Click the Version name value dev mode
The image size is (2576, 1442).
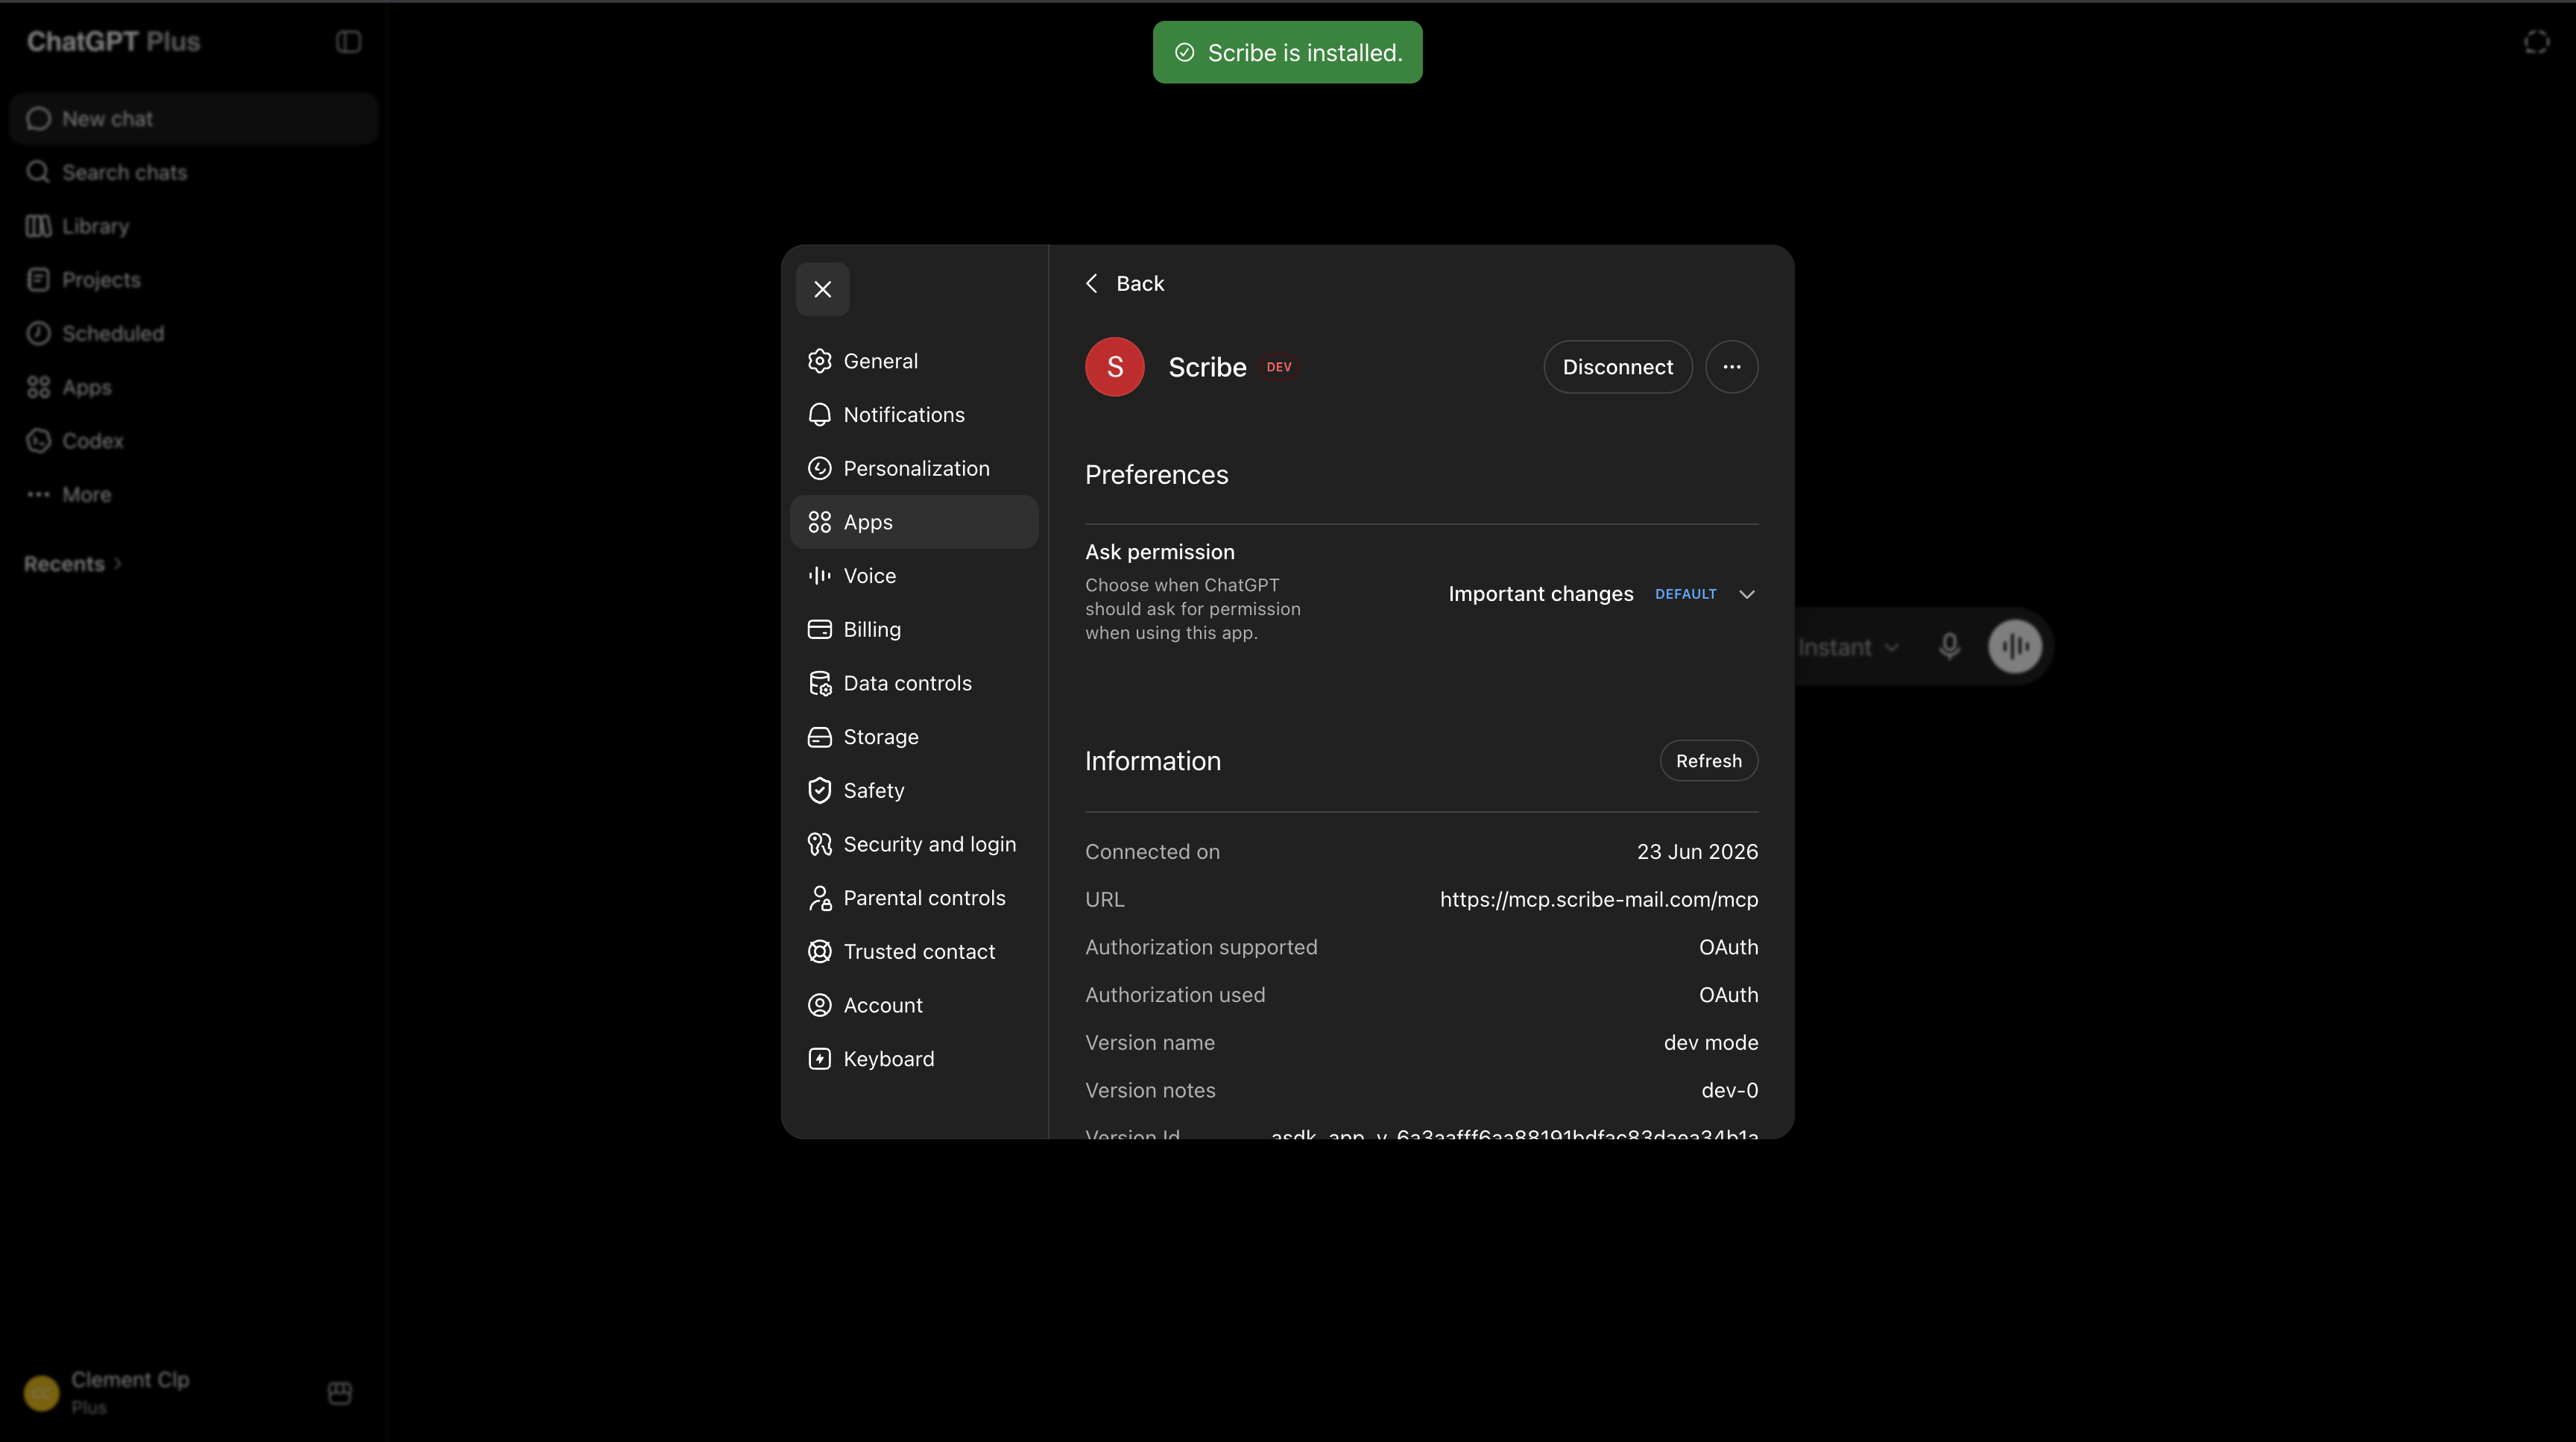click(x=1710, y=1043)
